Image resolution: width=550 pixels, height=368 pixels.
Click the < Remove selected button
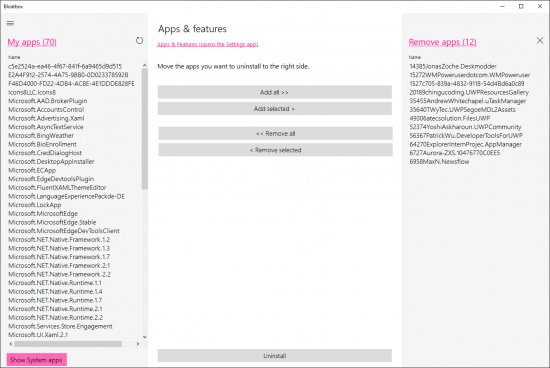pos(275,150)
